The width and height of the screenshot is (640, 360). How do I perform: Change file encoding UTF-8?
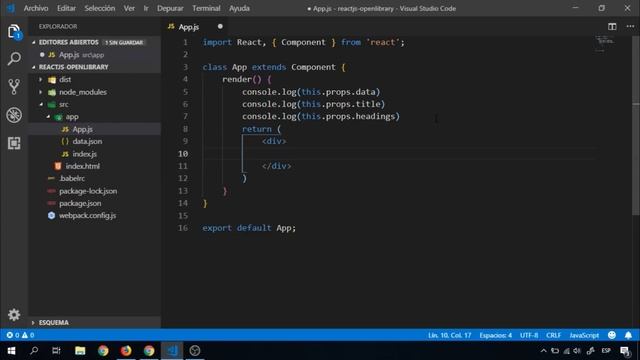529,335
